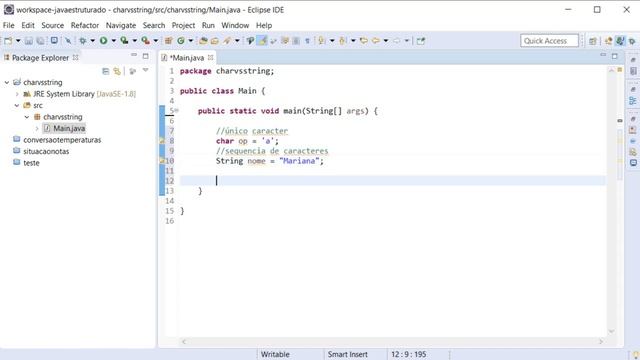Minimize the Package Explorer view
Viewport: 640px width, 360px height.
pyautogui.click(x=134, y=55)
